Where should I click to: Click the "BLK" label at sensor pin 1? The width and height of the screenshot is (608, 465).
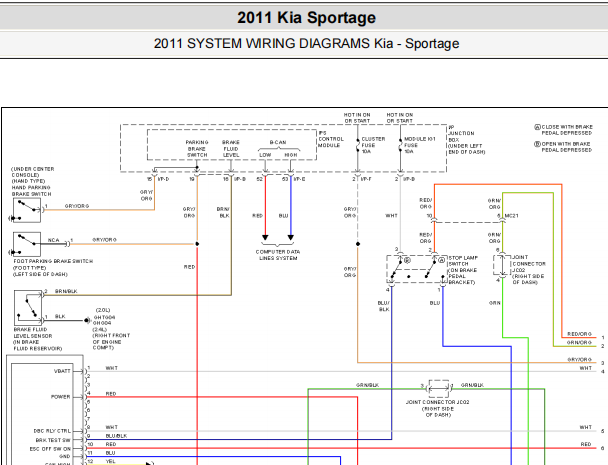coord(60,316)
